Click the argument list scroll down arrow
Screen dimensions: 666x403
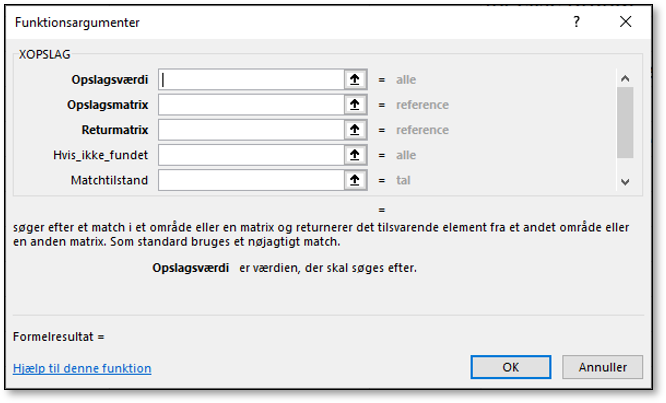click(625, 182)
